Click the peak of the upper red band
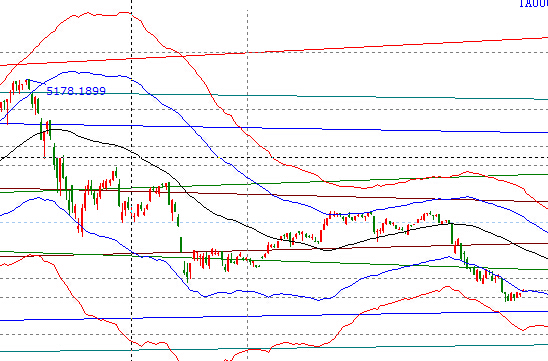 click(124, 13)
